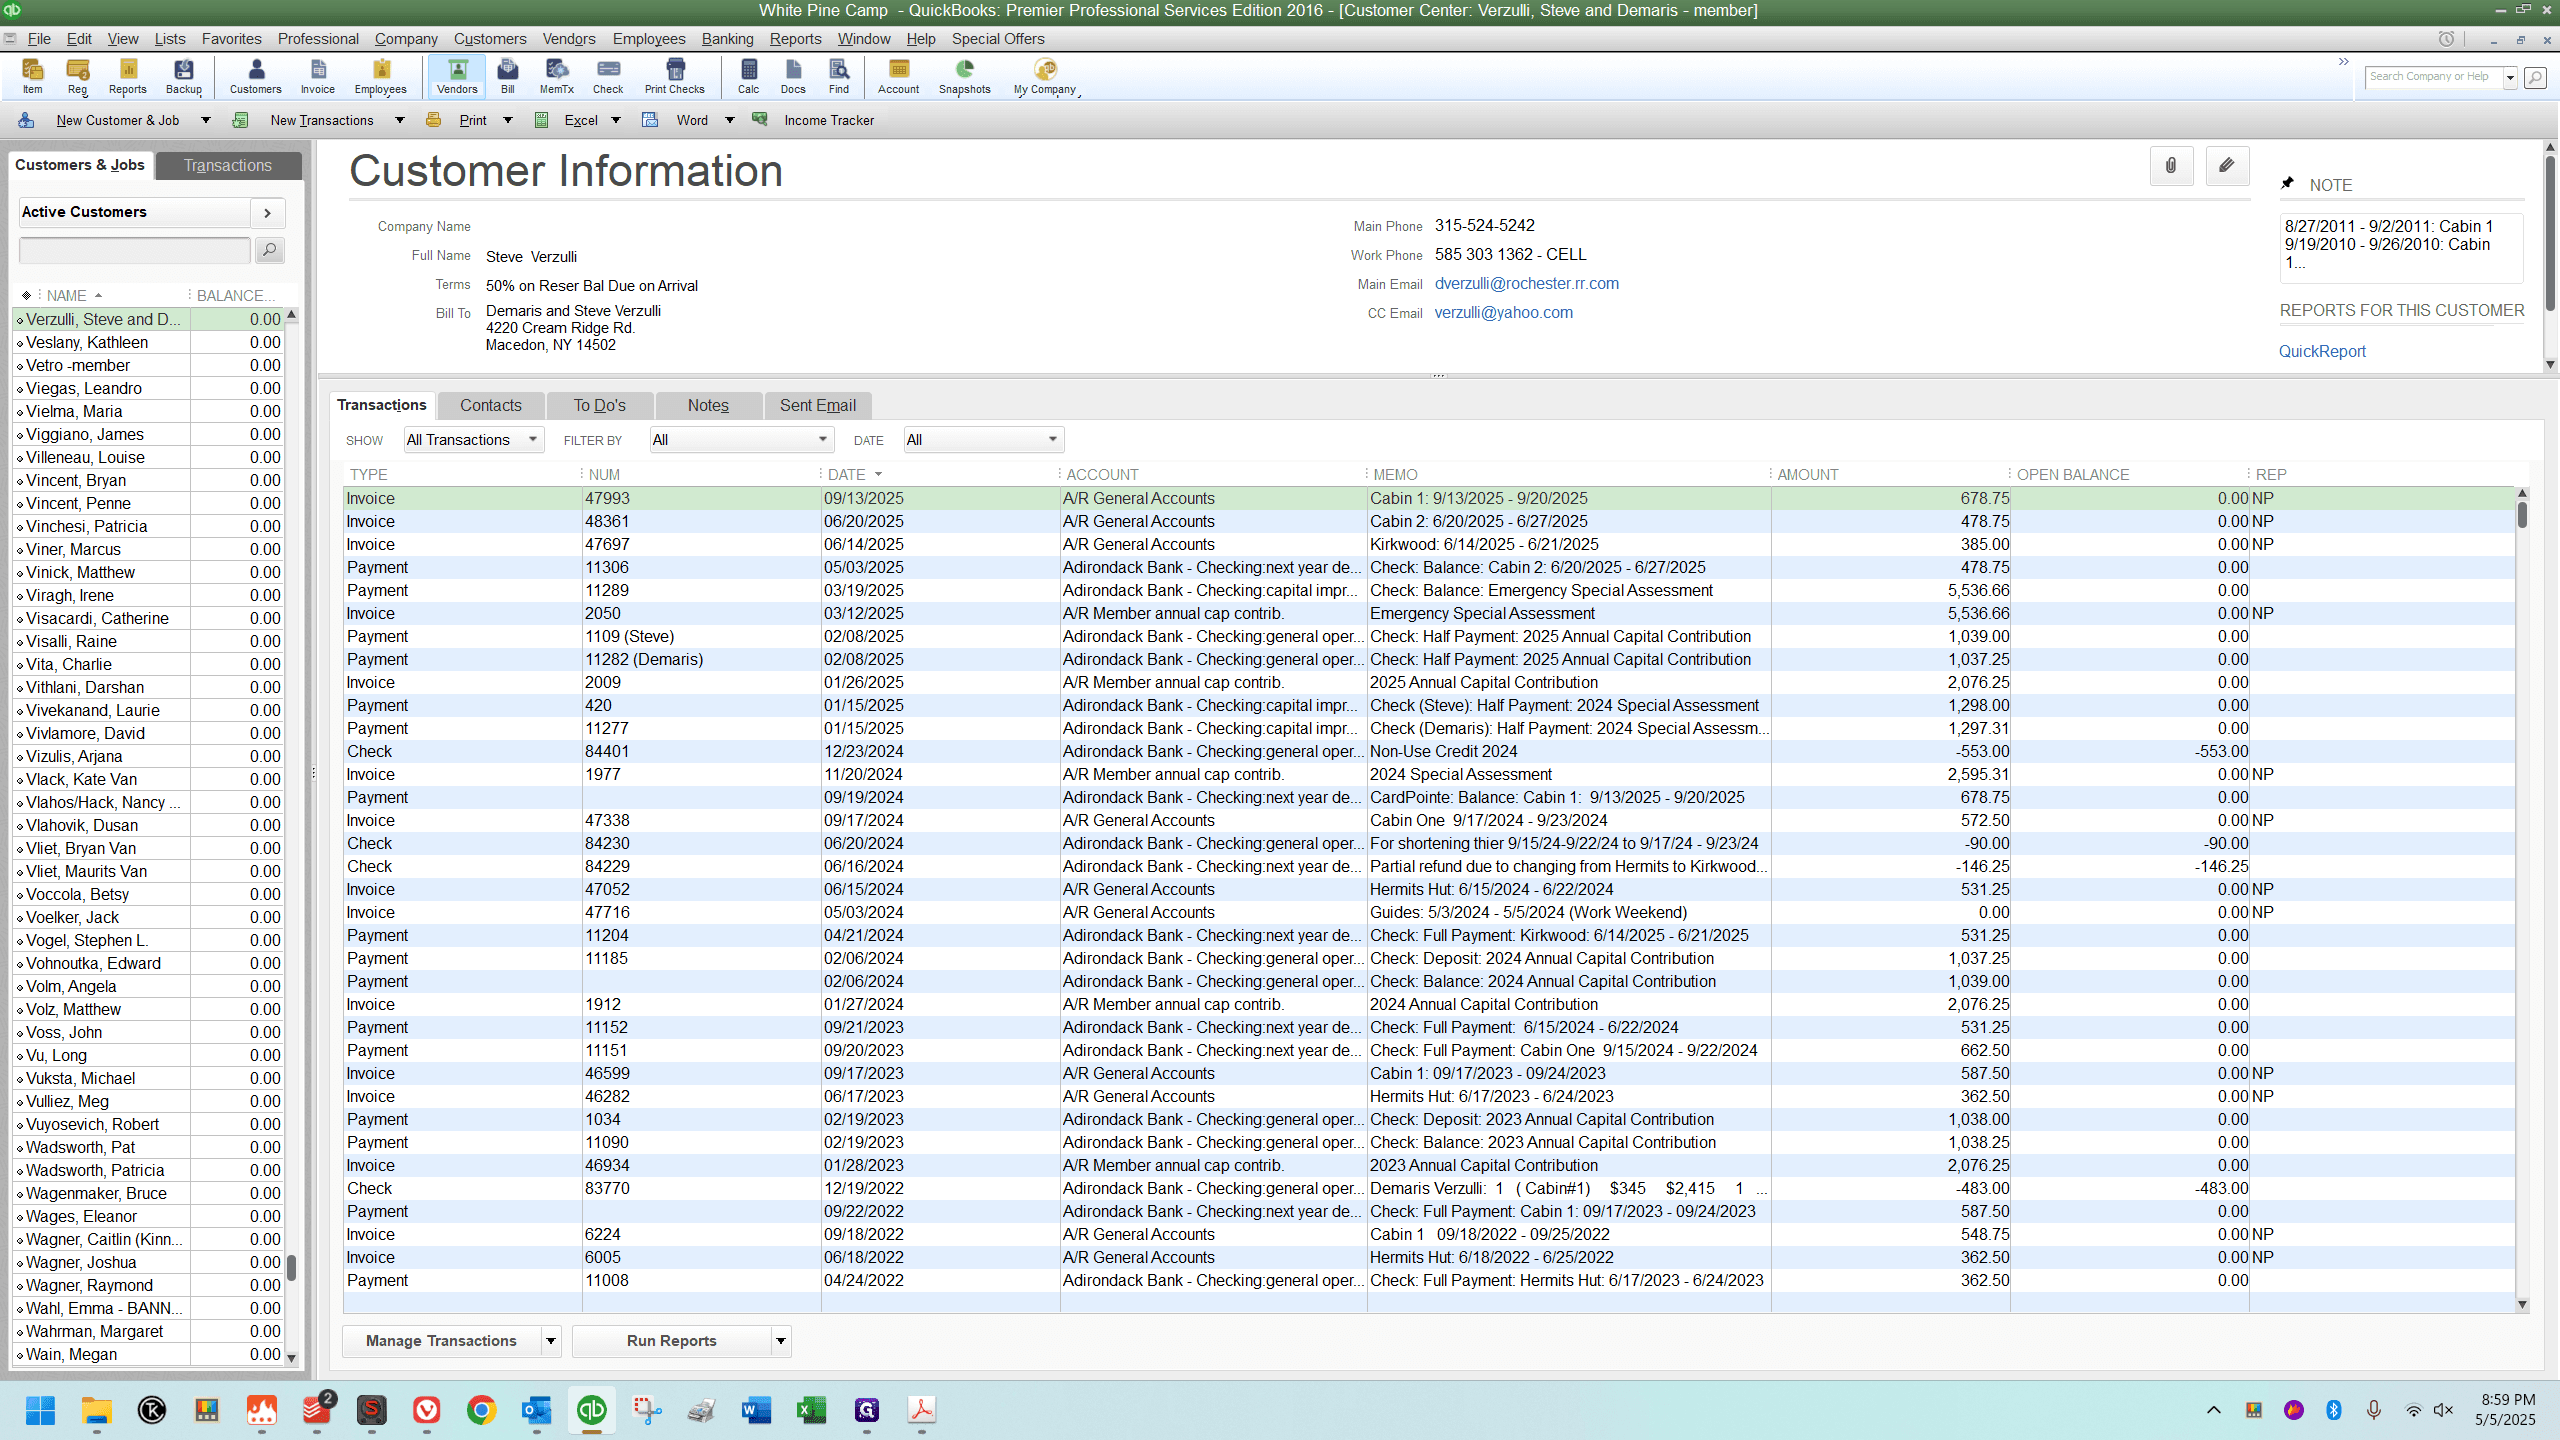Open Excel from the taskbar
Image resolution: width=2560 pixels, height=1440 pixels.
pos(811,1410)
